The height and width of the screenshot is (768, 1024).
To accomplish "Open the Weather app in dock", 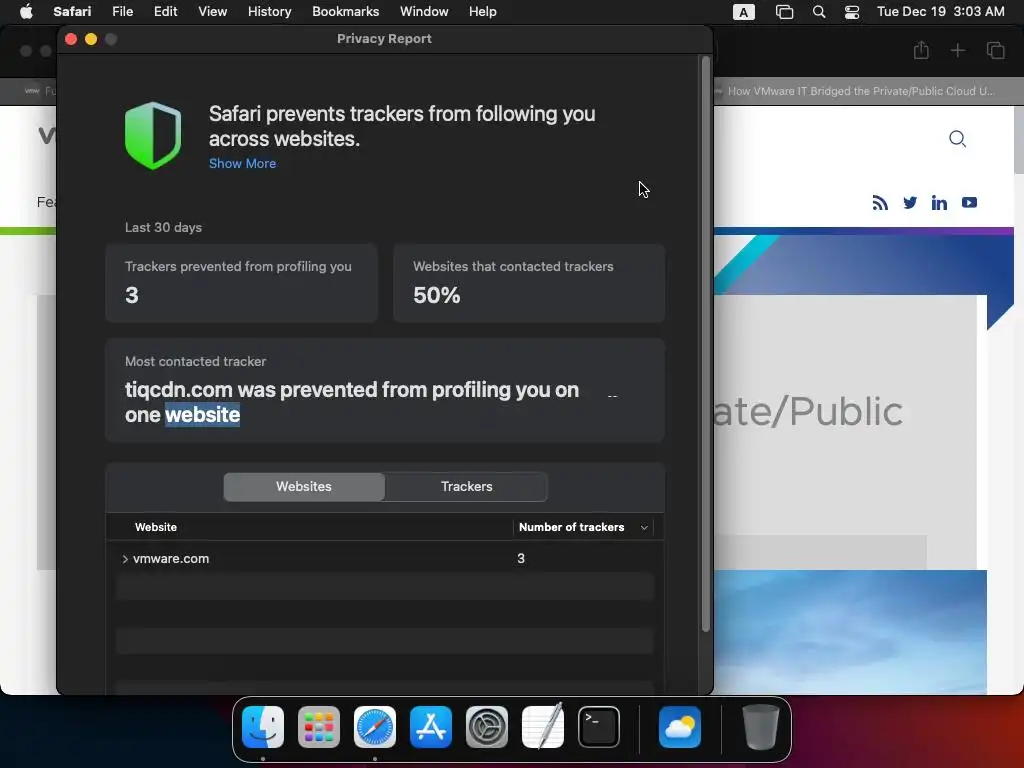I will click(x=680, y=727).
